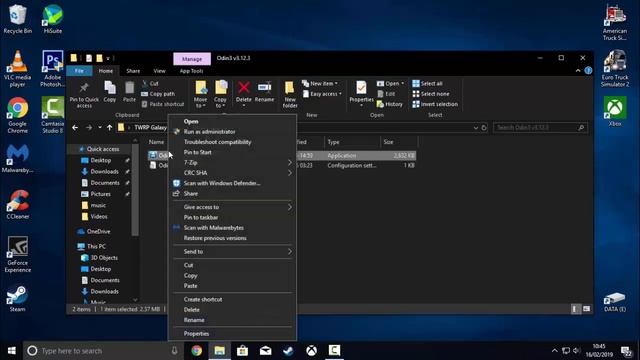The height and width of the screenshot is (360, 640).
Task: Open the address bar history dropdown arrow
Action: tap(476, 128)
